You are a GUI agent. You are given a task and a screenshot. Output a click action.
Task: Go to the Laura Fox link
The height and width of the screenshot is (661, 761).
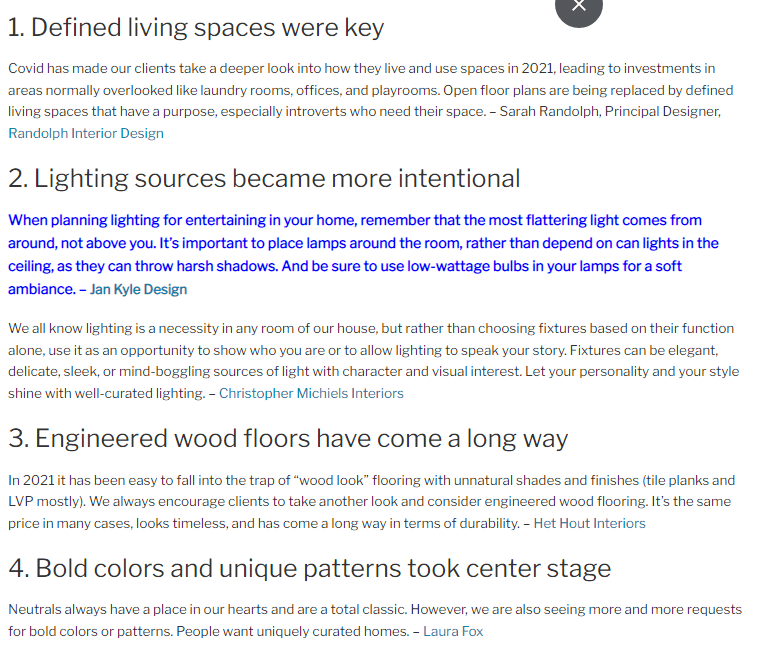point(453,632)
